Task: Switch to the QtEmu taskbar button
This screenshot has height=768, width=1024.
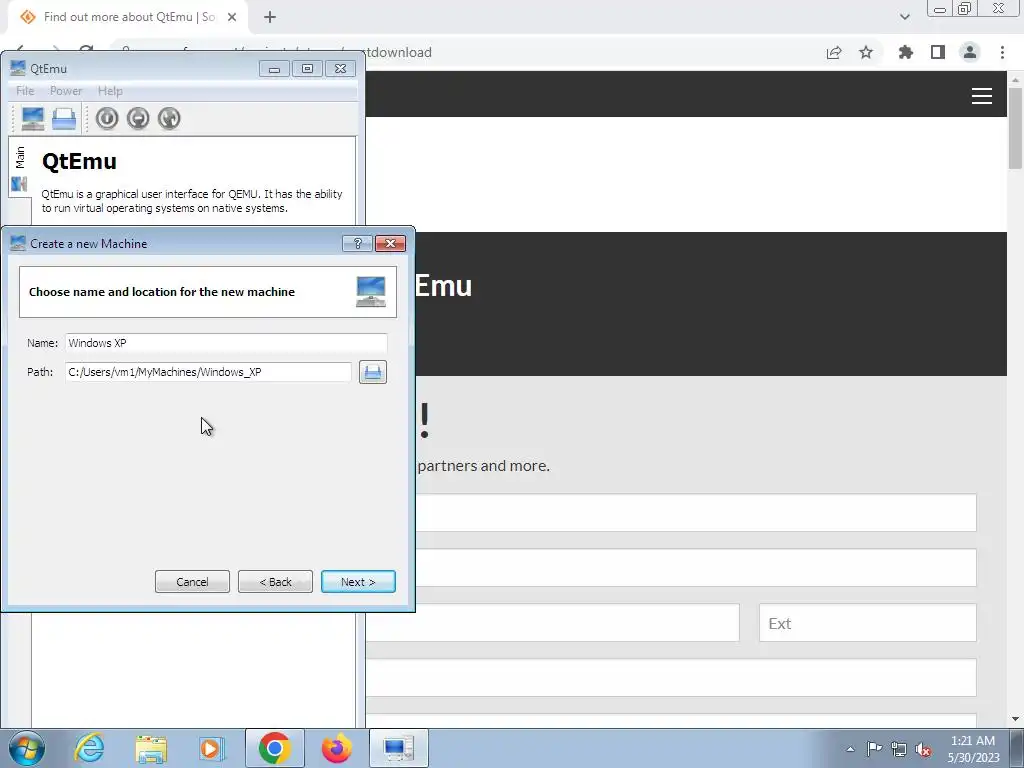Action: 398,748
